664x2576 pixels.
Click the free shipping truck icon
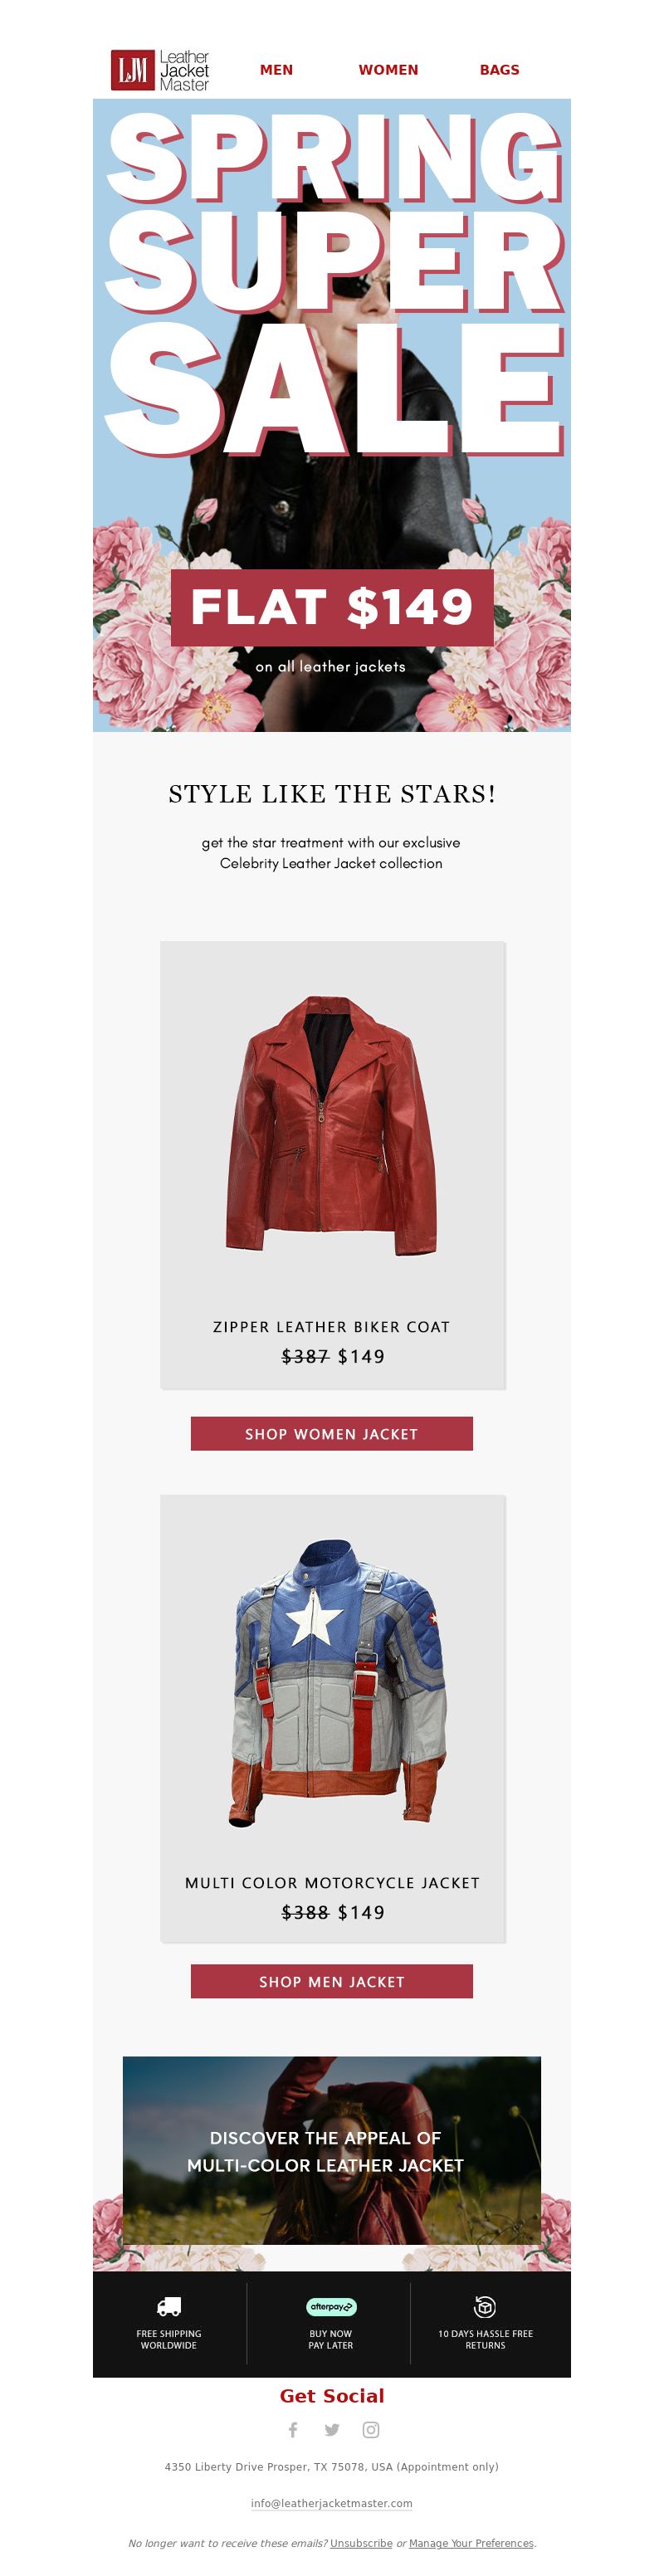point(169,2306)
